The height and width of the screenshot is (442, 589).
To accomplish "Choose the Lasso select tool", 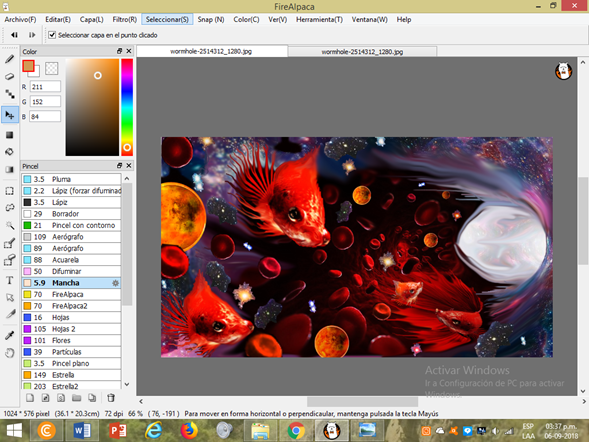I will pos(9,208).
